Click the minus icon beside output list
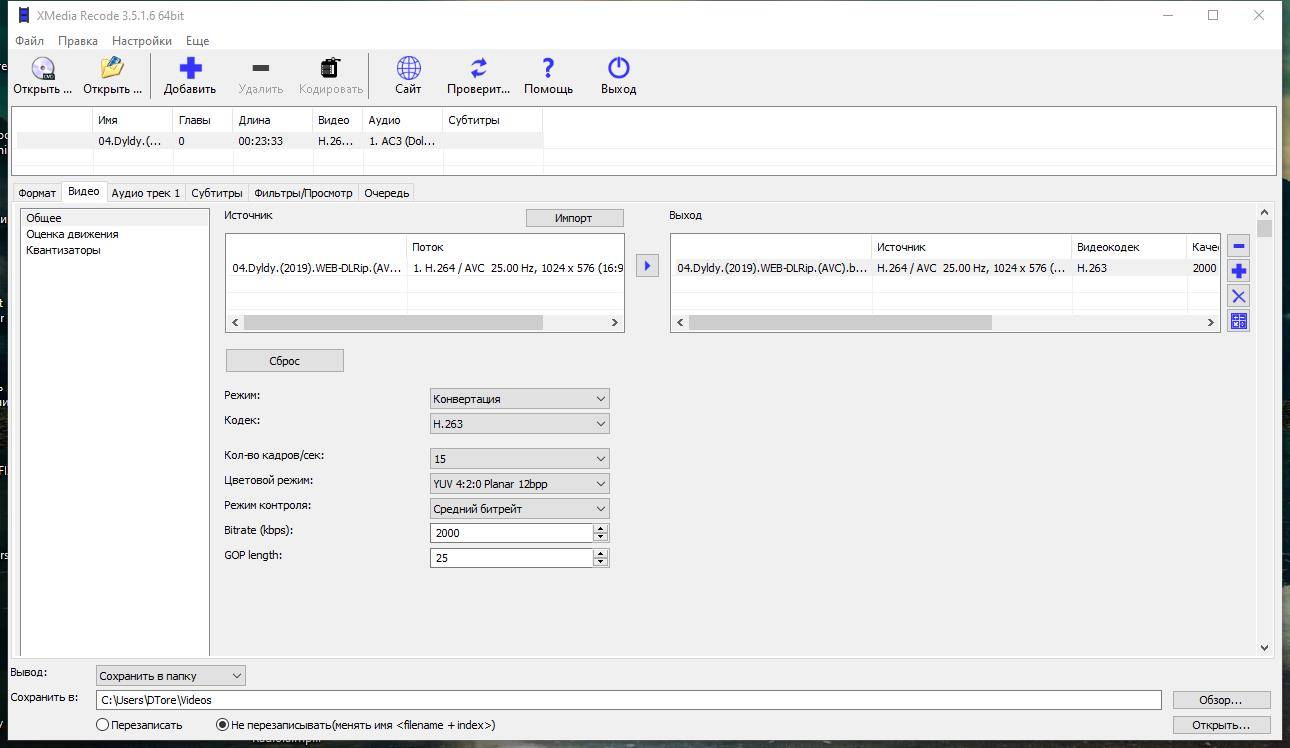This screenshot has width=1290, height=748. 1238,246
